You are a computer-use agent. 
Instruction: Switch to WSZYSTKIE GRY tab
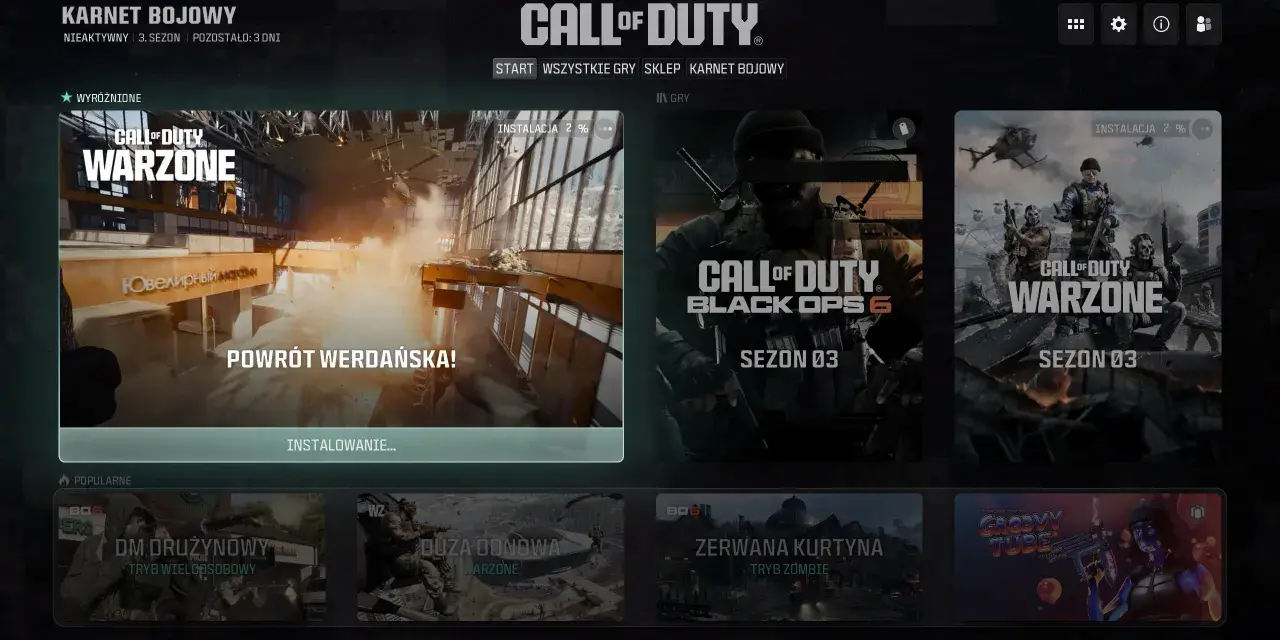(589, 68)
